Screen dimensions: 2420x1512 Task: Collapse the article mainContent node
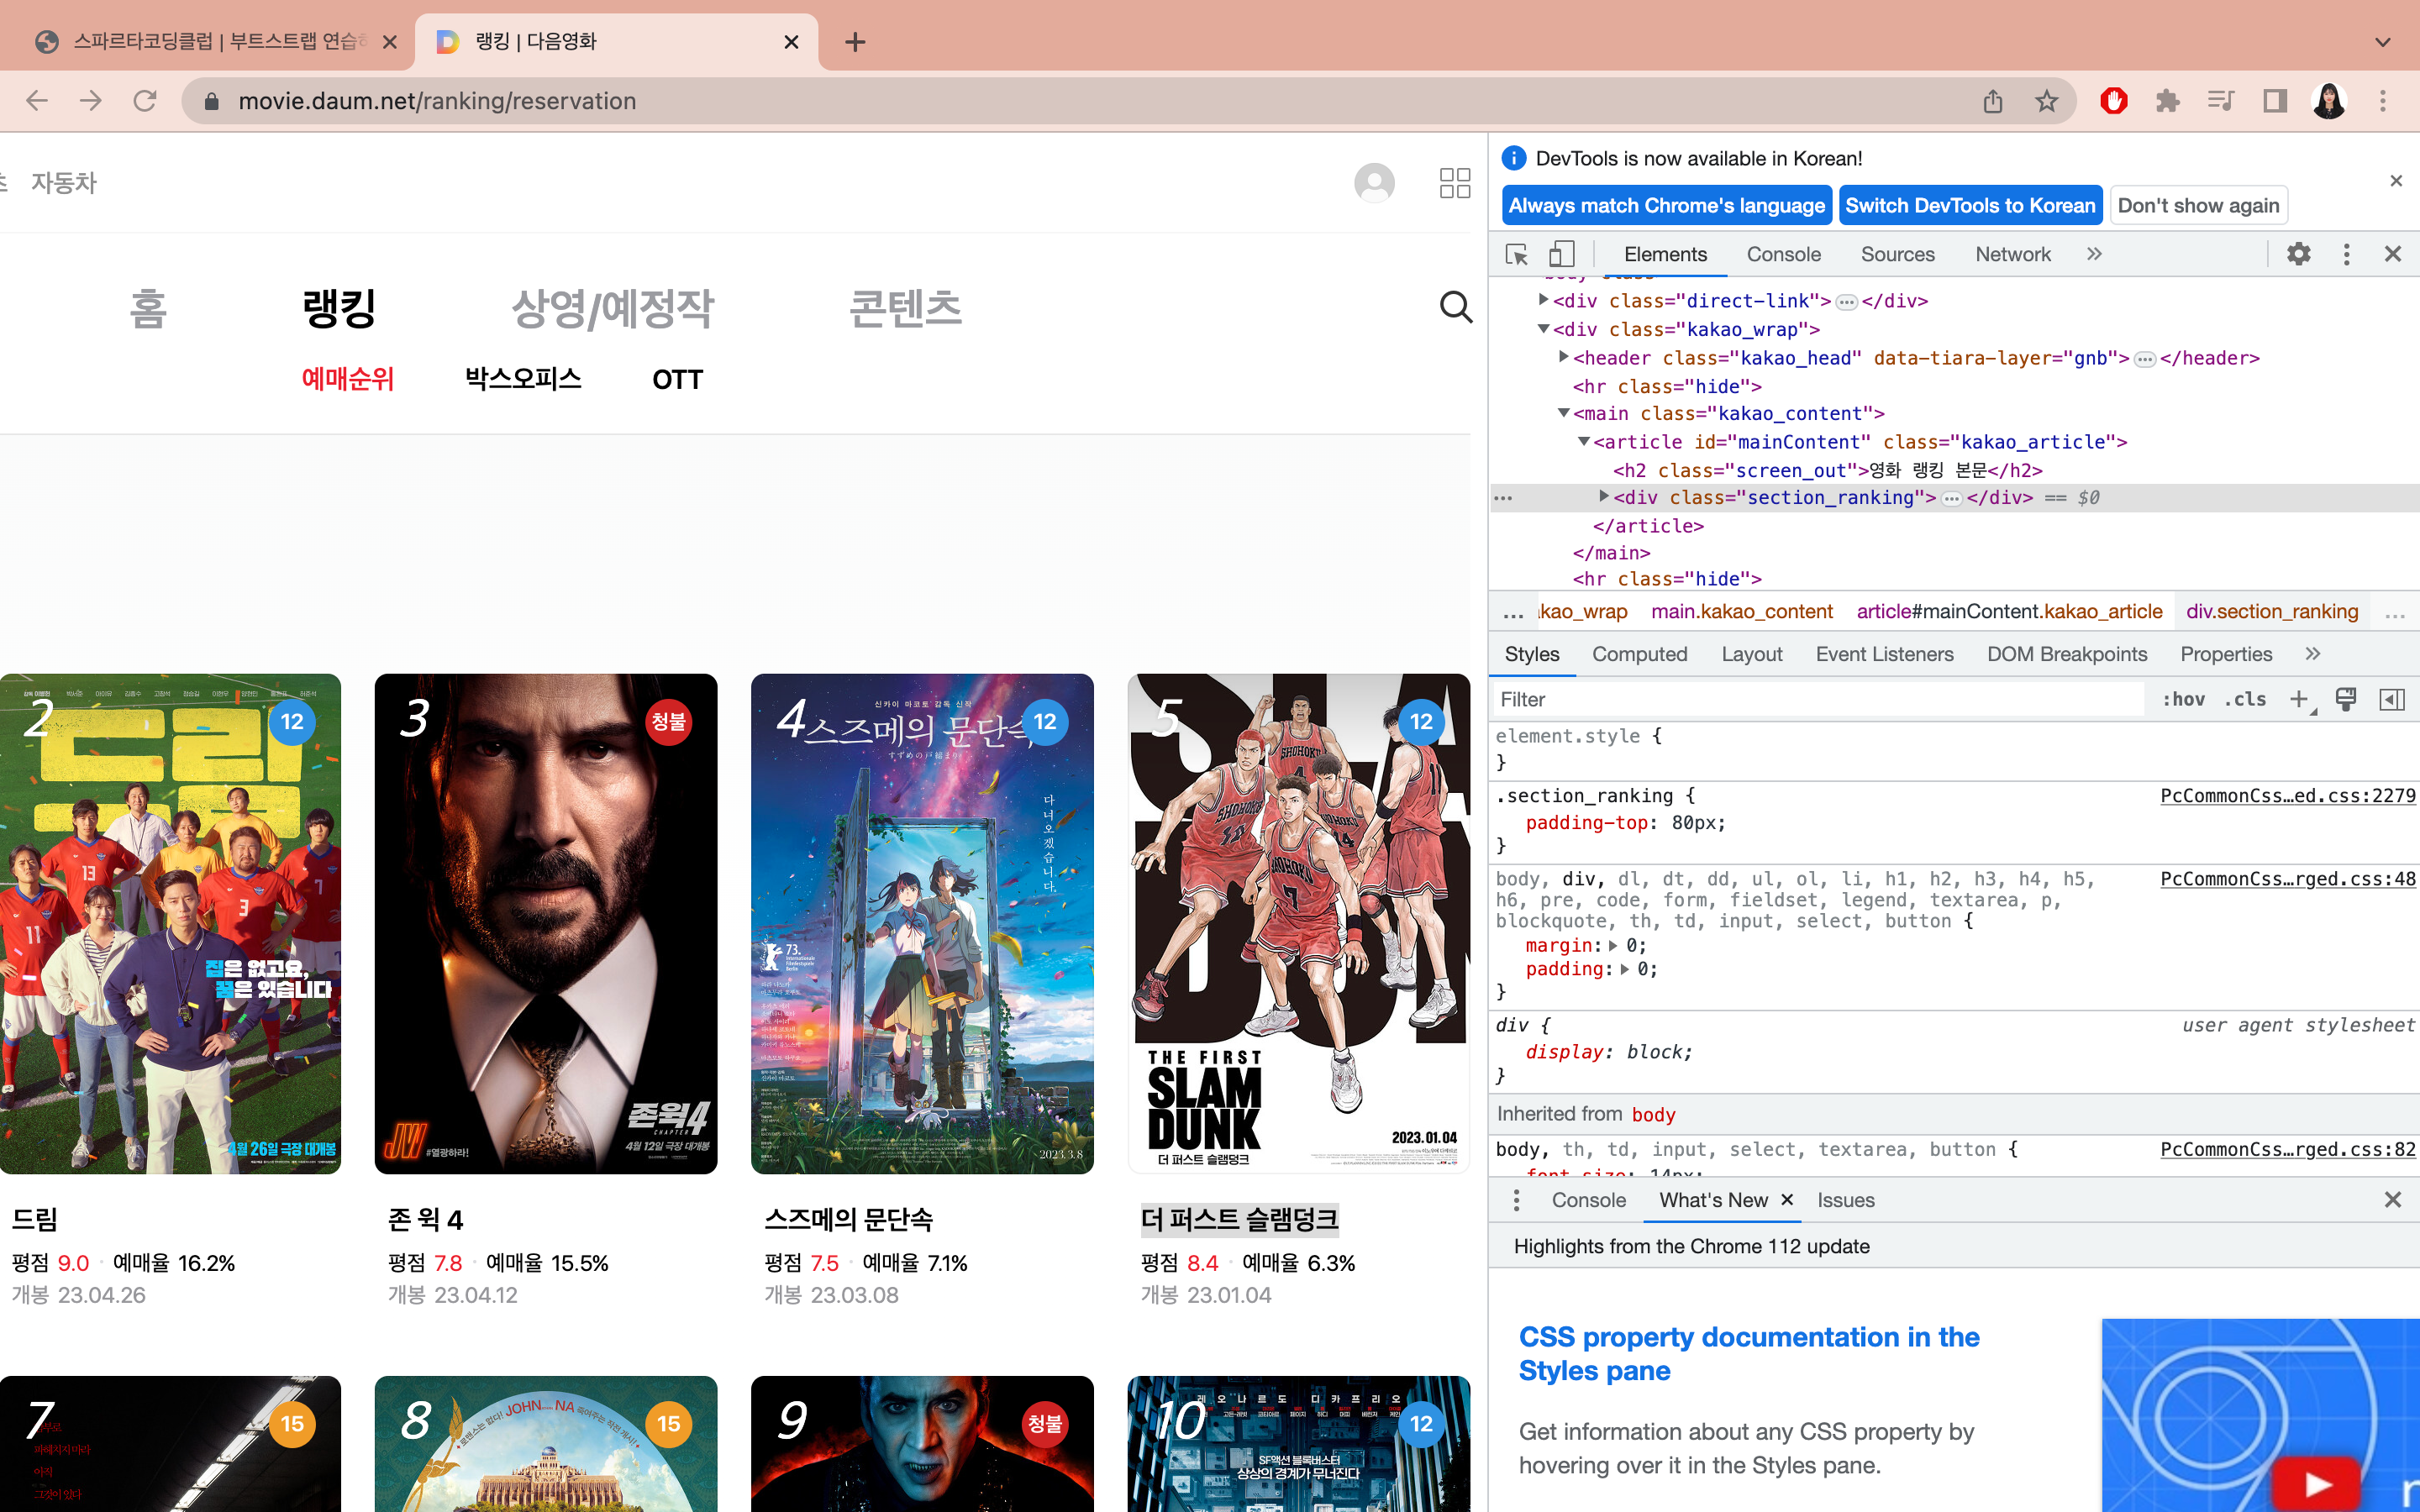pos(1584,441)
